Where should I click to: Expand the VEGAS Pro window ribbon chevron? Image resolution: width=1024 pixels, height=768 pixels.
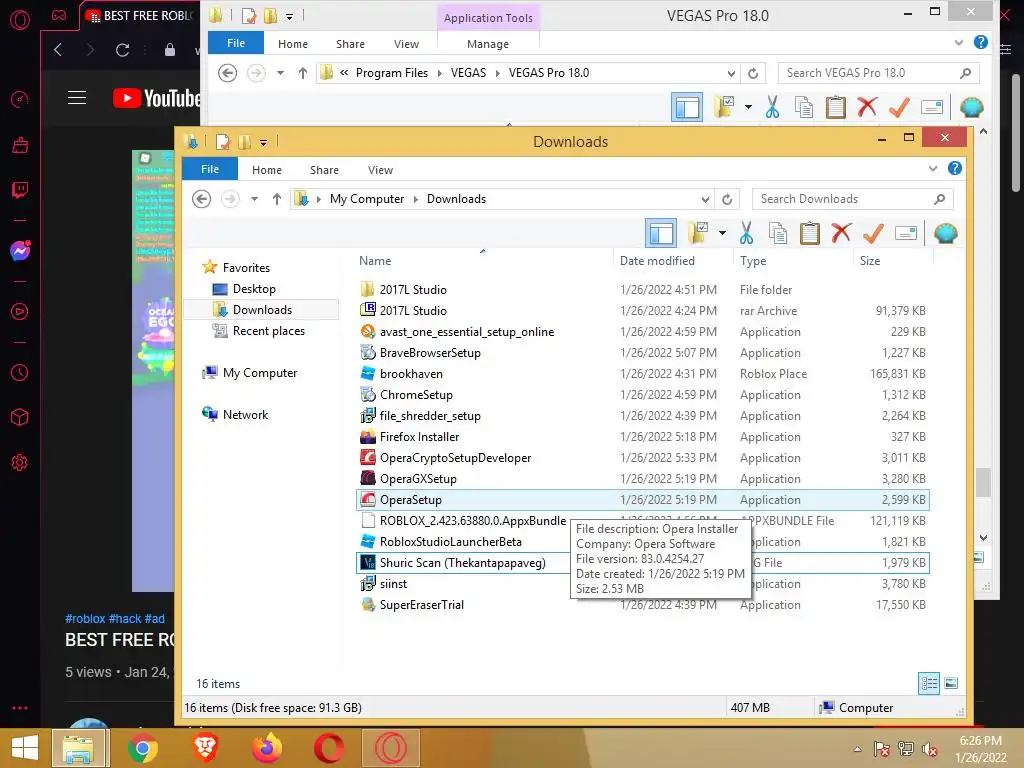pos(959,42)
